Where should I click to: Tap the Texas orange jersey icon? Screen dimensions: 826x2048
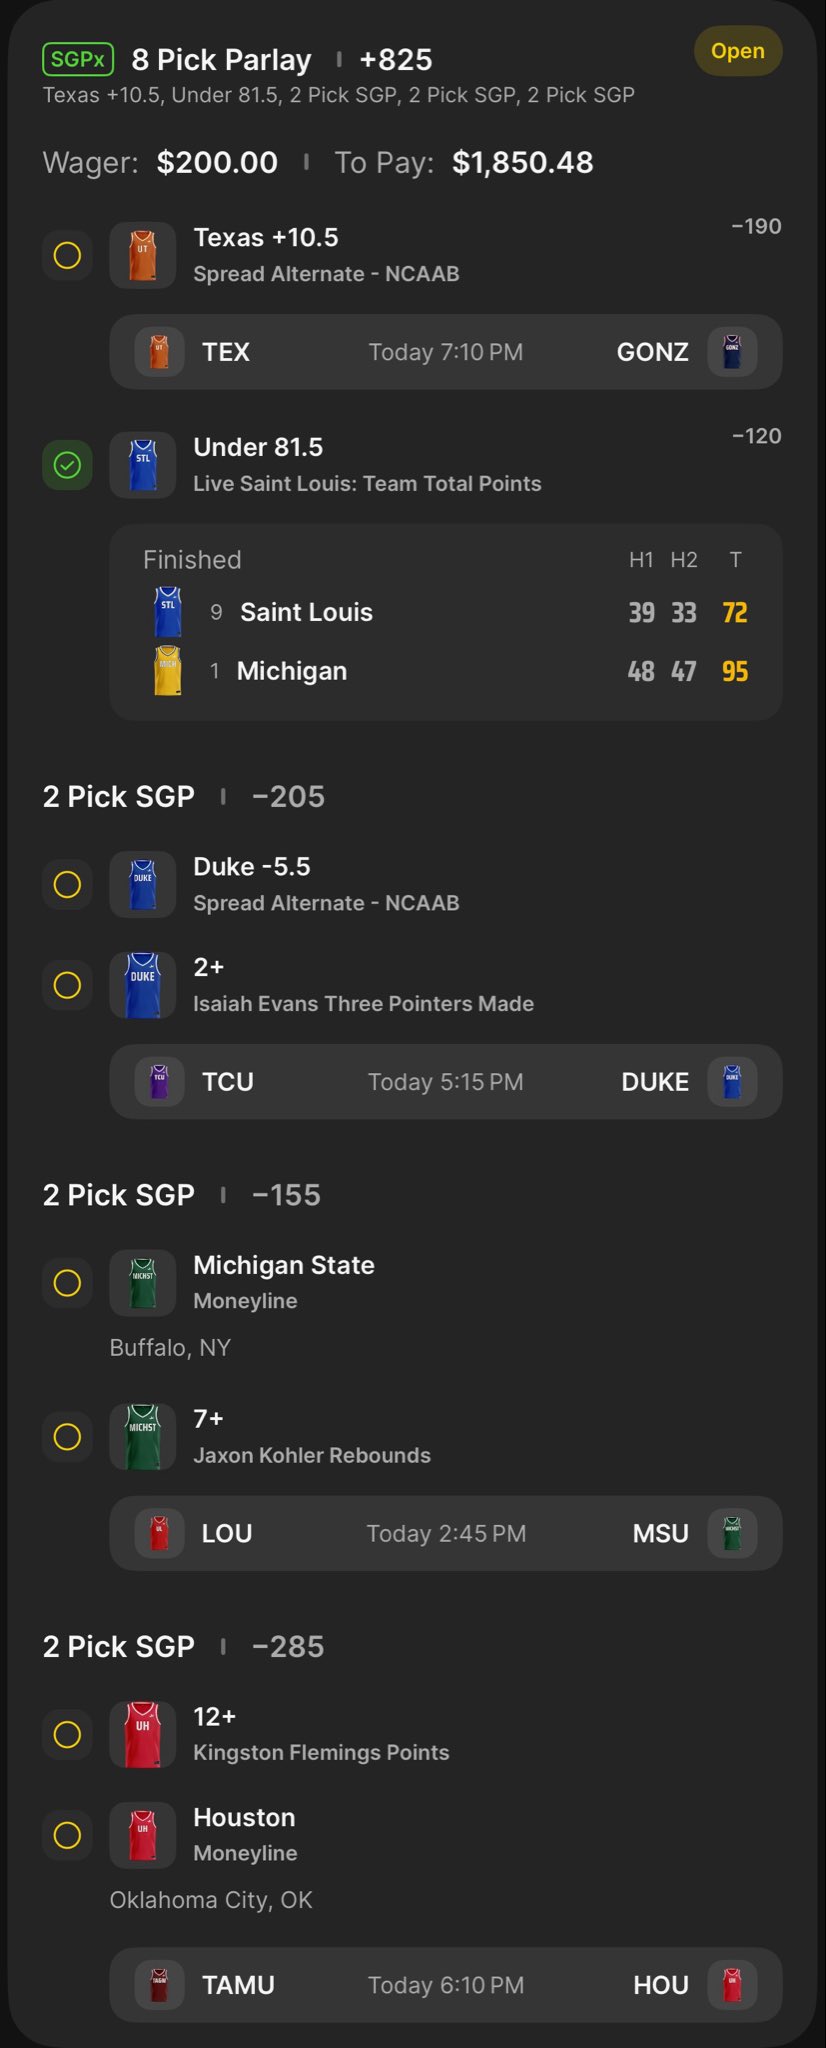(x=143, y=255)
